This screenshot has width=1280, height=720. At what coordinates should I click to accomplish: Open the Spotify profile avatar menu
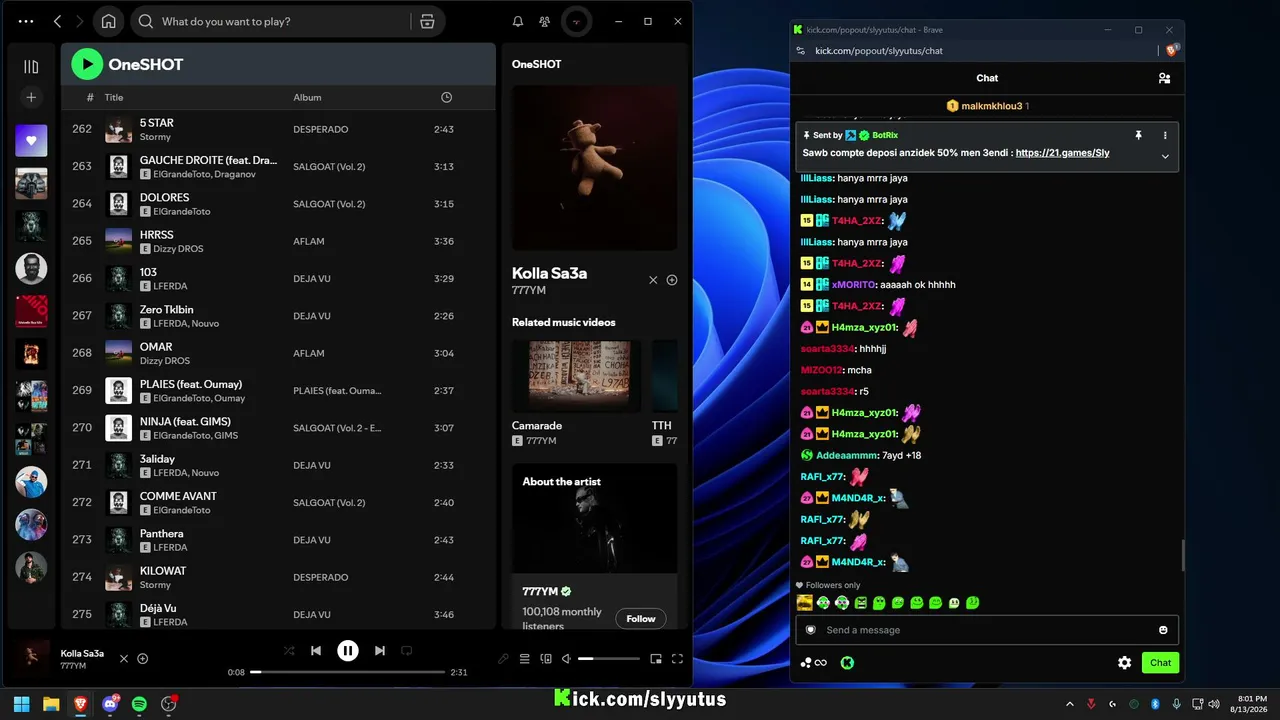[576, 21]
